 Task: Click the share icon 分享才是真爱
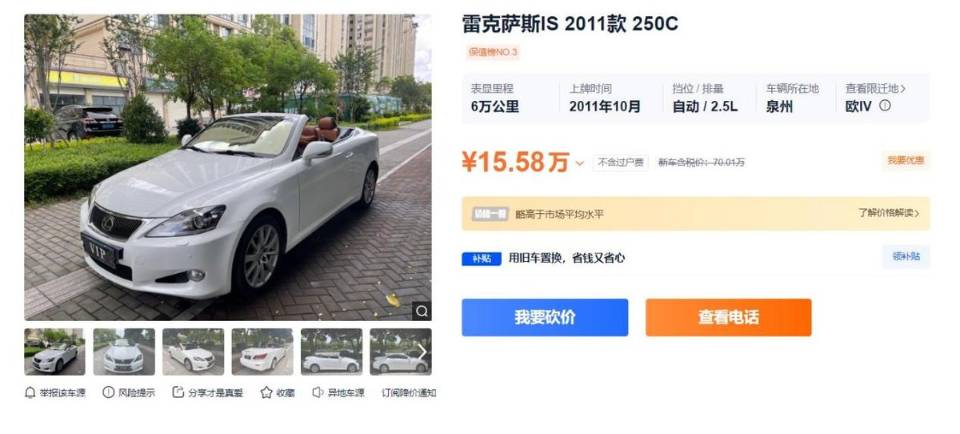pyautogui.click(x=178, y=392)
